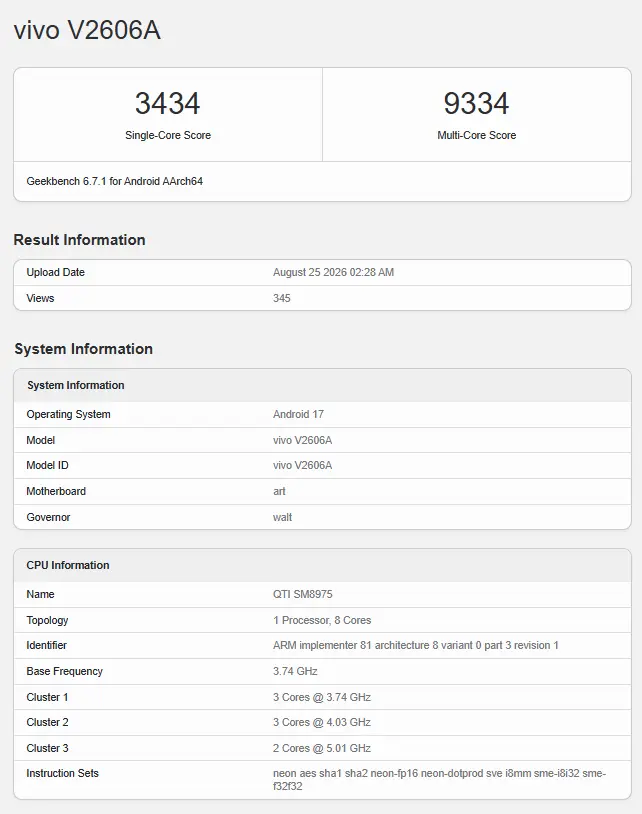642x814 pixels.
Task: Click the Cluster 2 label
Action: (x=47, y=722)
